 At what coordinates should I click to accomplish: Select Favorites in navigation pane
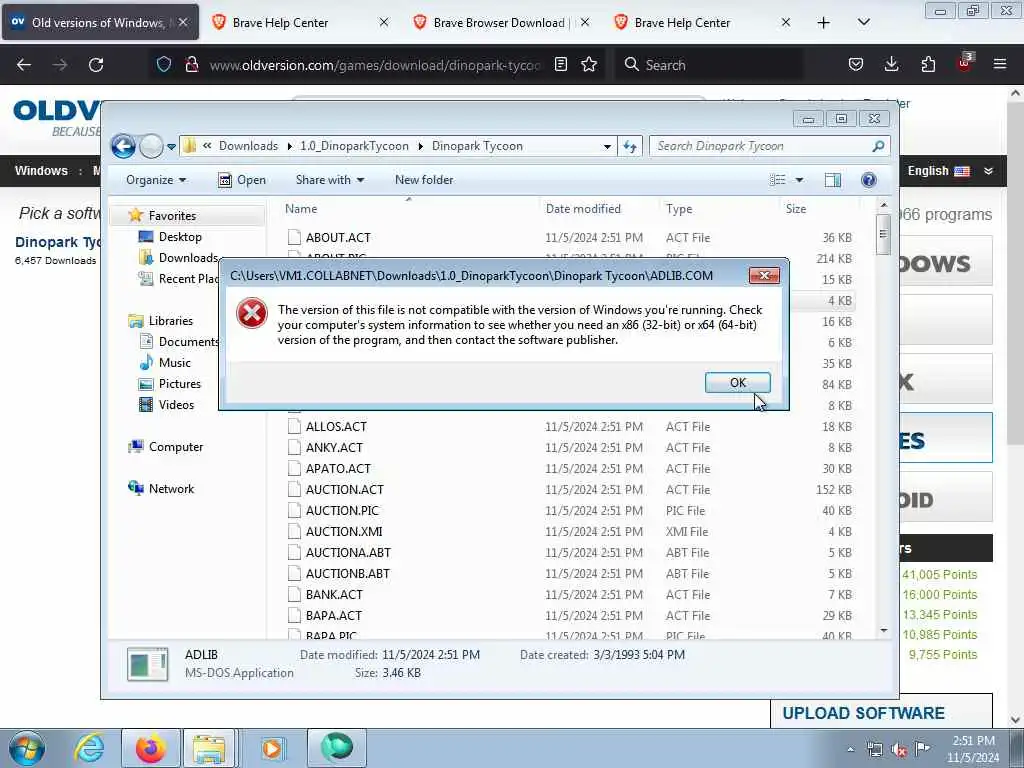pyautogui.click(x=172, y=216)
